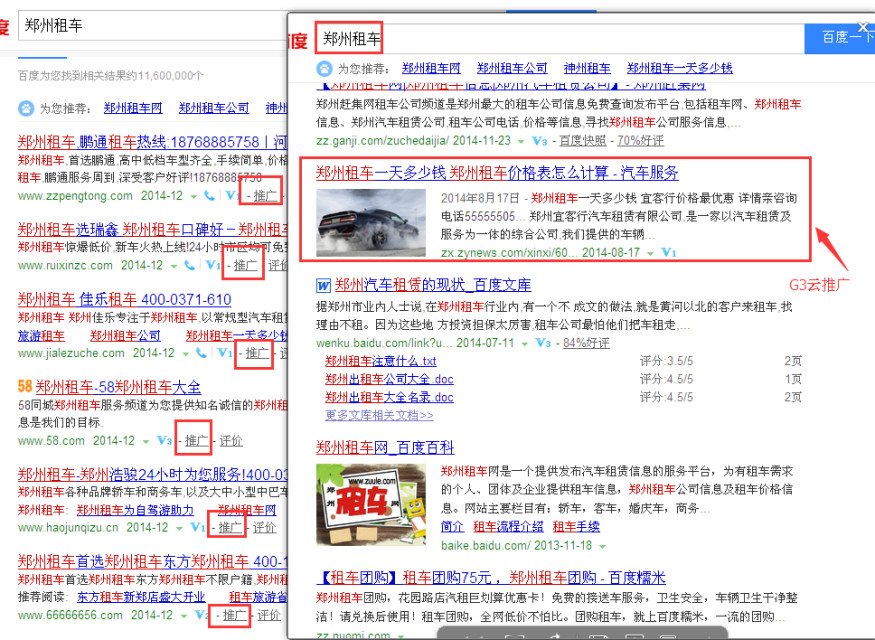Click 推广 link beside www.58.com

[196, 441]
